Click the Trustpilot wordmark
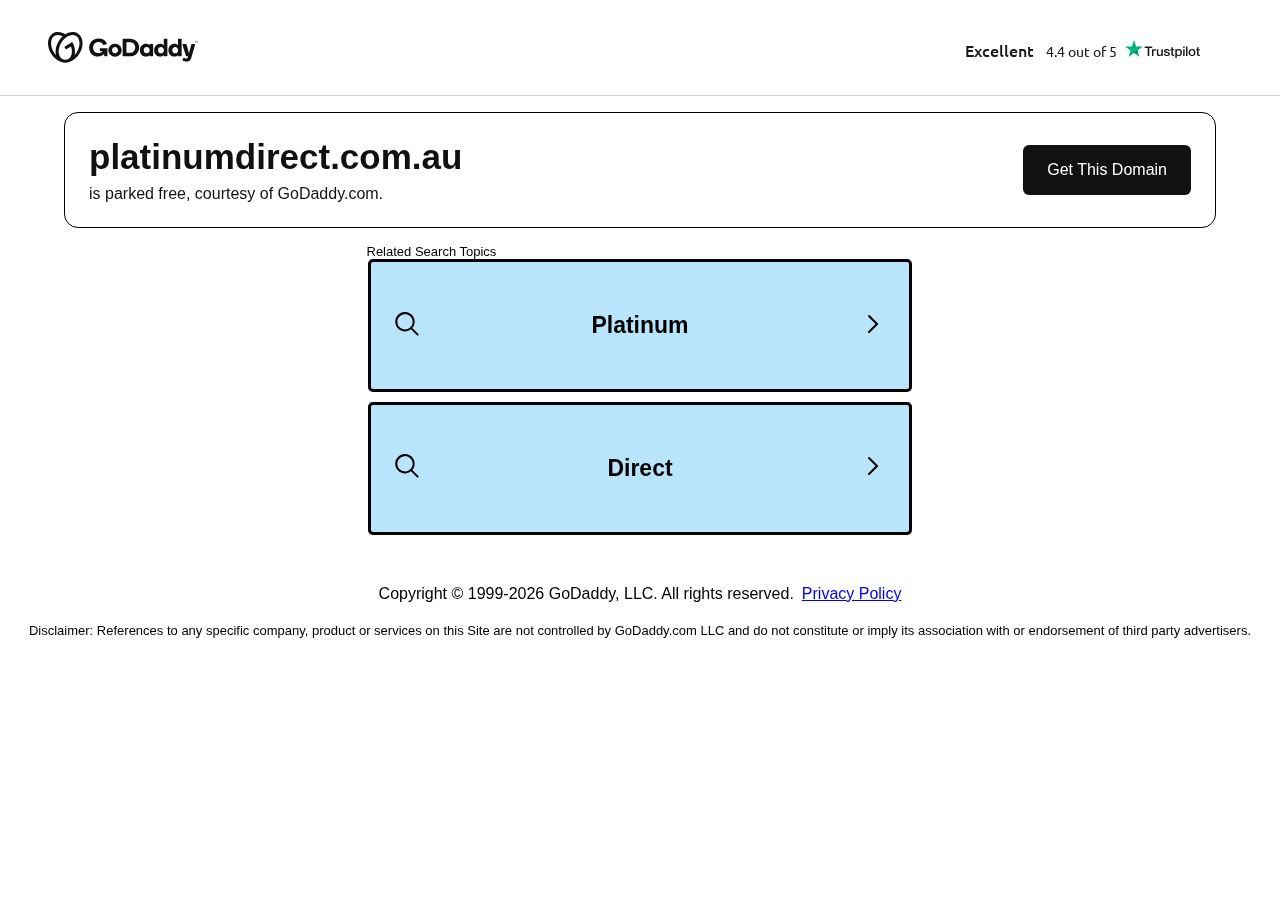Viewport: 1280px width, 900px height. [x=1172, y=51]
